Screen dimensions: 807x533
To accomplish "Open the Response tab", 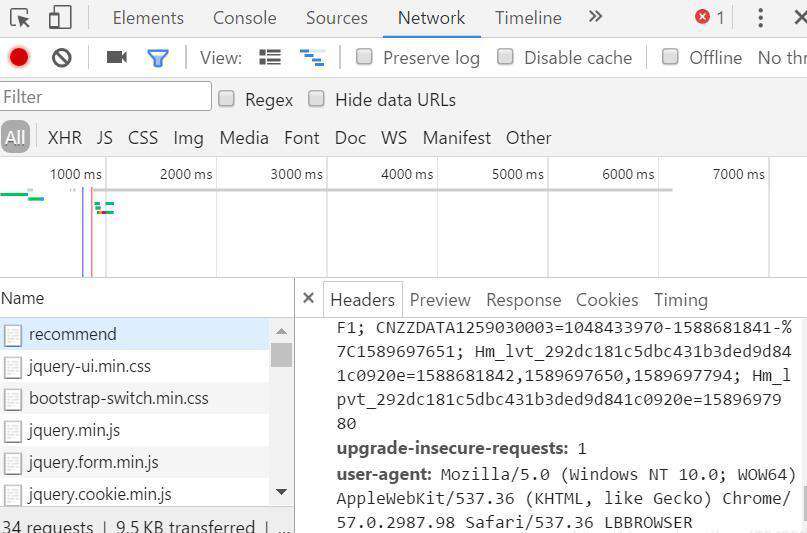I will click(523, 299).
